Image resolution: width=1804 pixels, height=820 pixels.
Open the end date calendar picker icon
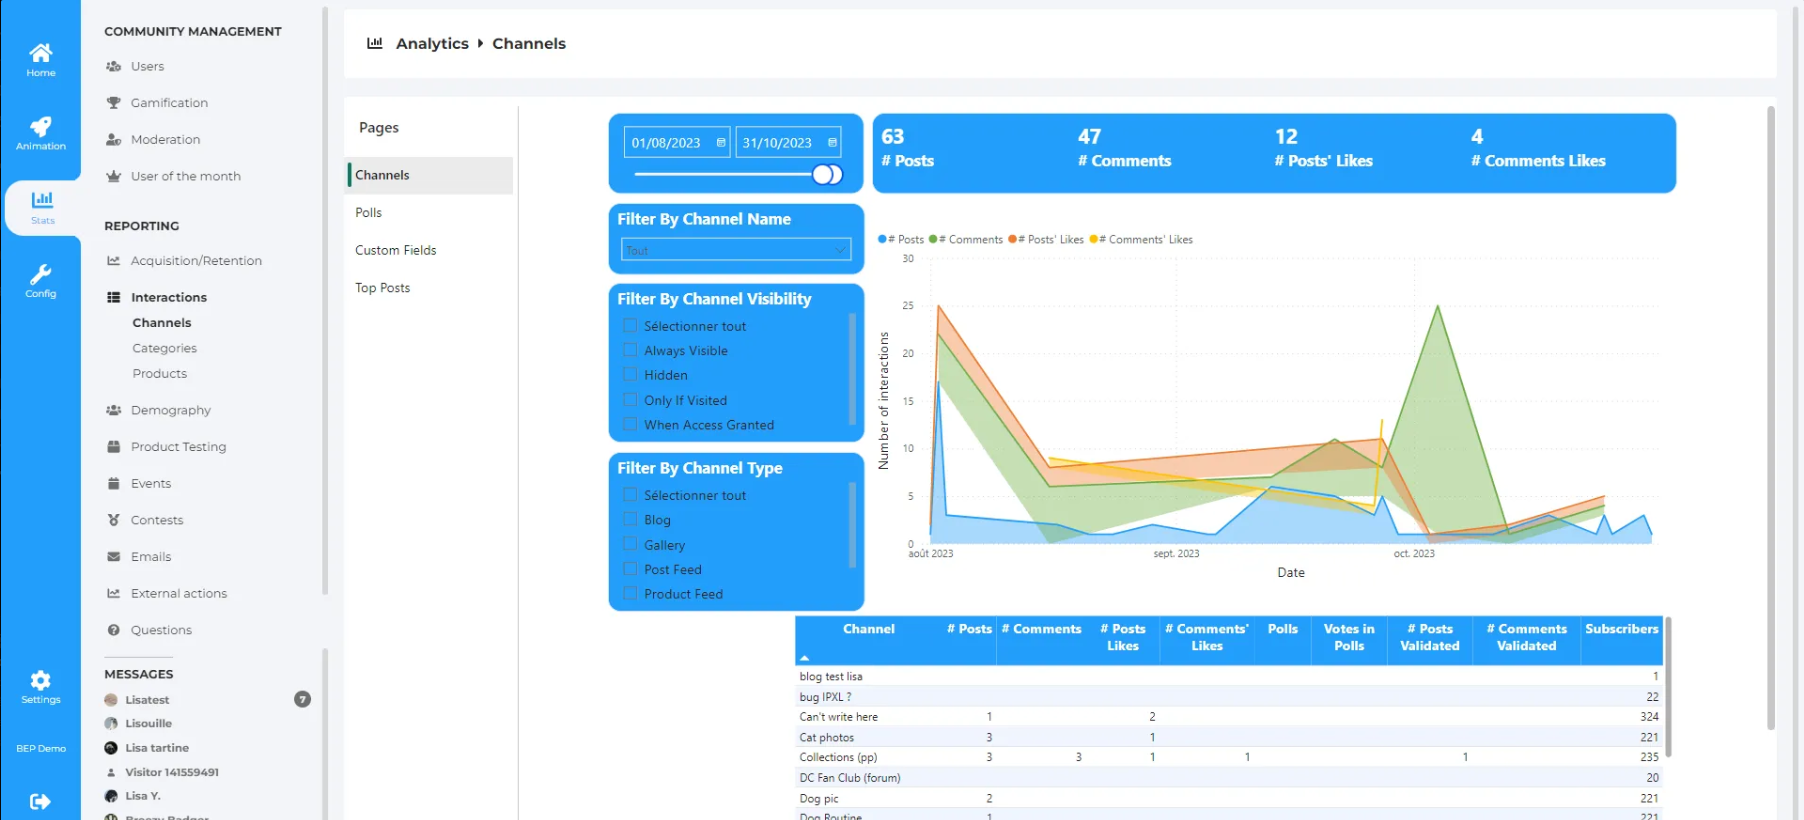pos(832,143)
